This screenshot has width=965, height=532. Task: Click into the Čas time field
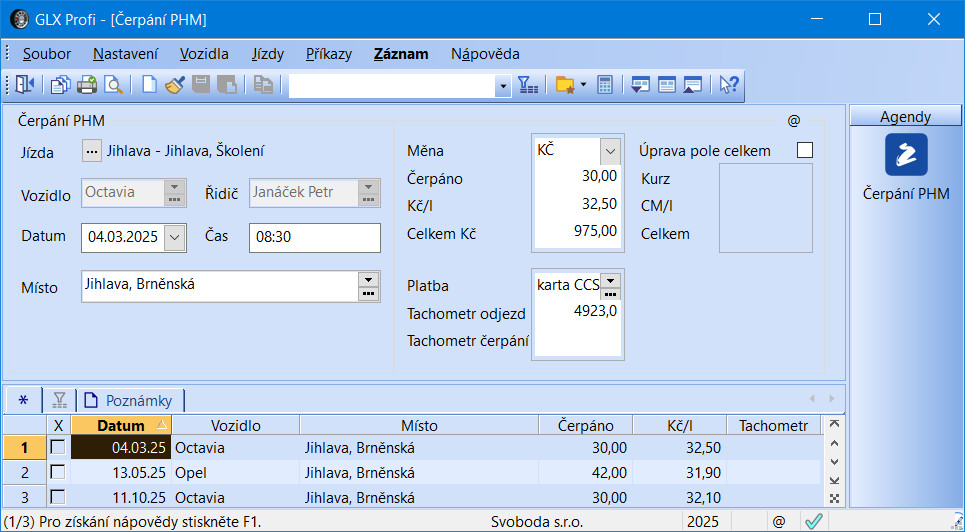(x=314, y=238)
